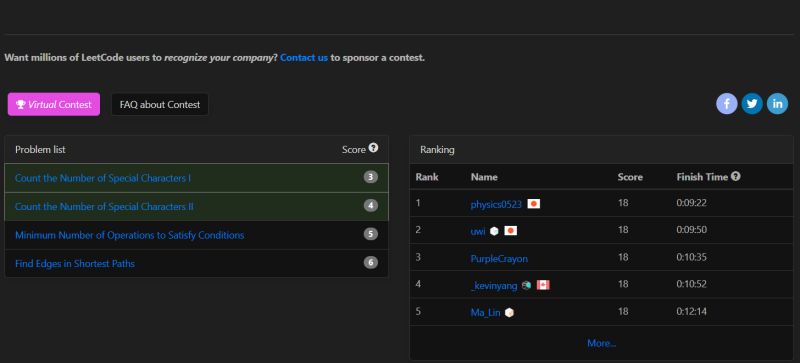Viewport: 800px width, 363px height.
Task: Open FAQ about Contest
Action: tap(160, 105)
